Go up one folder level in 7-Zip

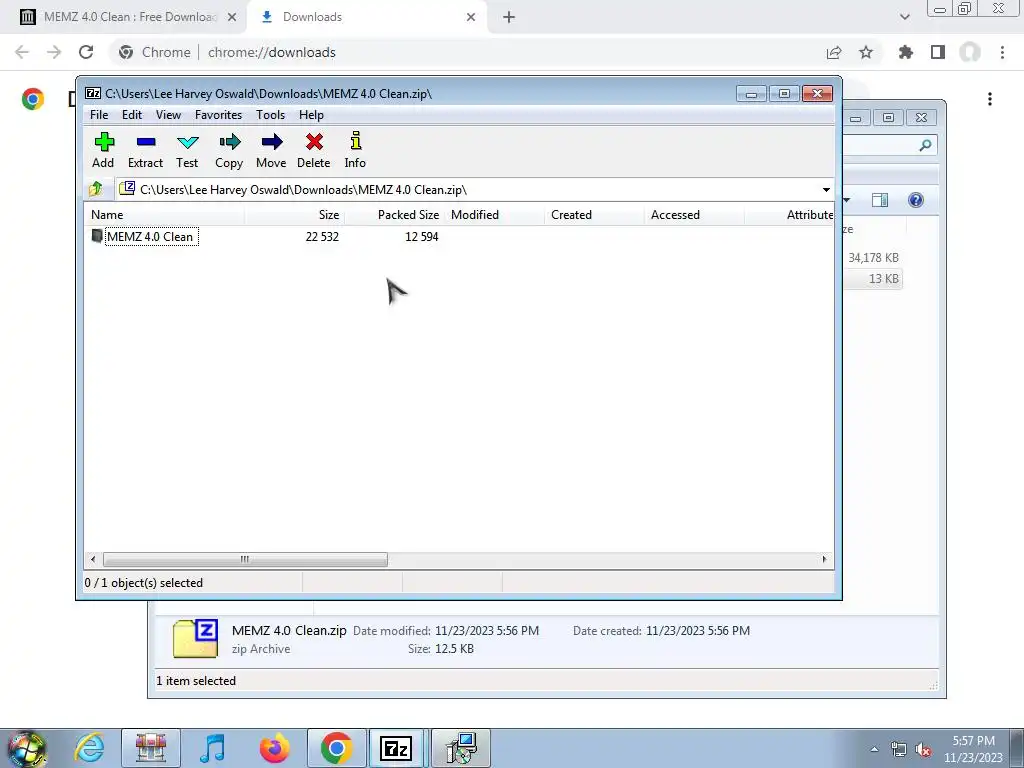click(96, 189)
